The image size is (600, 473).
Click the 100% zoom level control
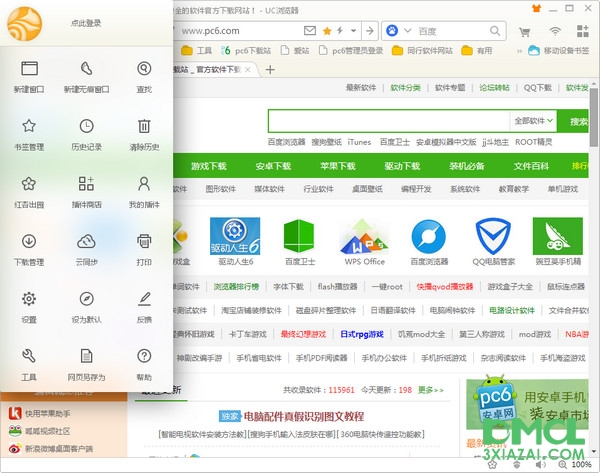(x=581, y=465)
